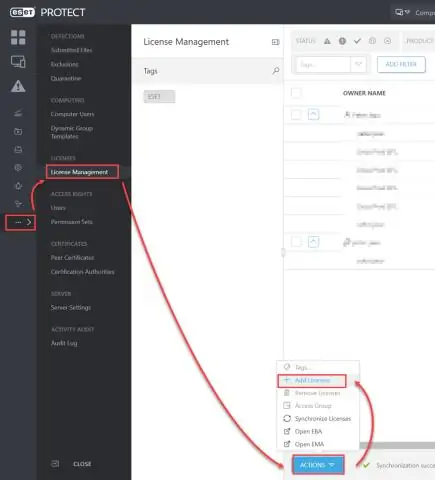The height and width of the screenshot is (480, 435).
Task: Open Quarantine in the sidebar menu
Action: 66,78
